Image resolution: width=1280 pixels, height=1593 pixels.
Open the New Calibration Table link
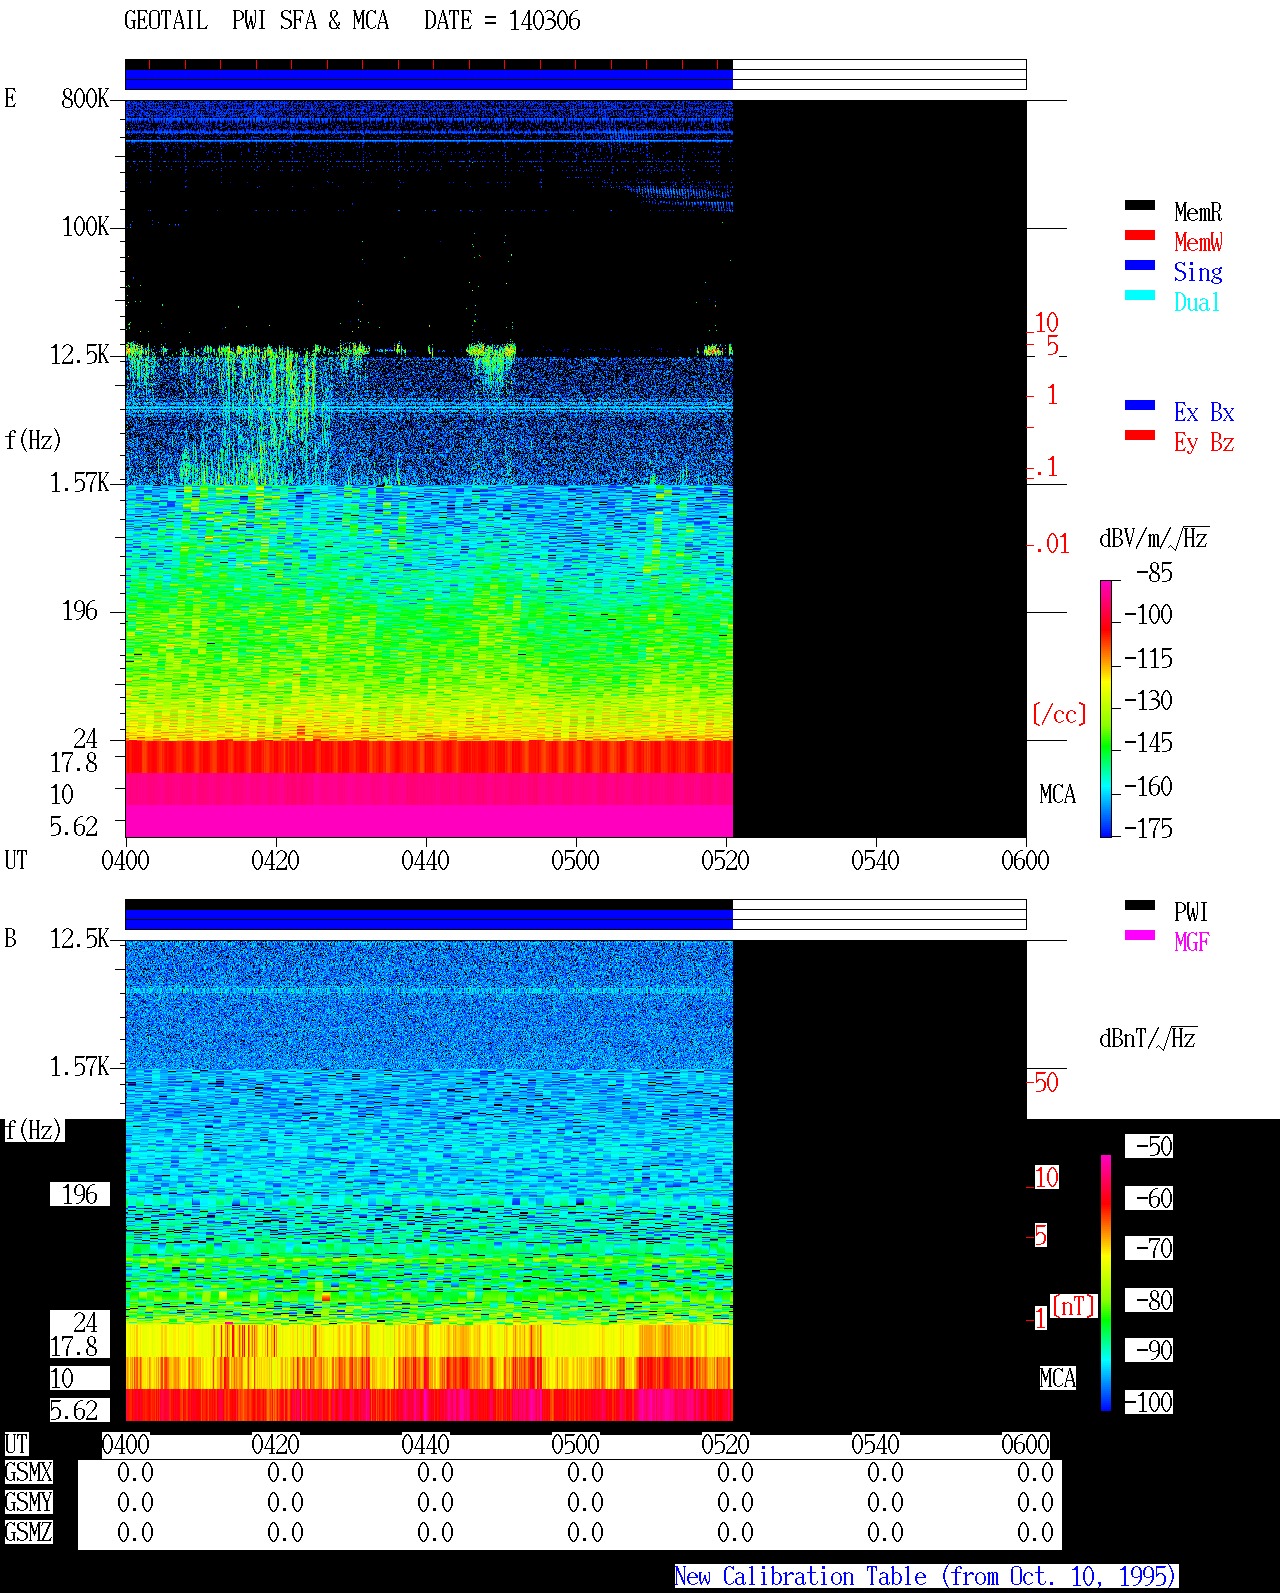point(926,1576)
